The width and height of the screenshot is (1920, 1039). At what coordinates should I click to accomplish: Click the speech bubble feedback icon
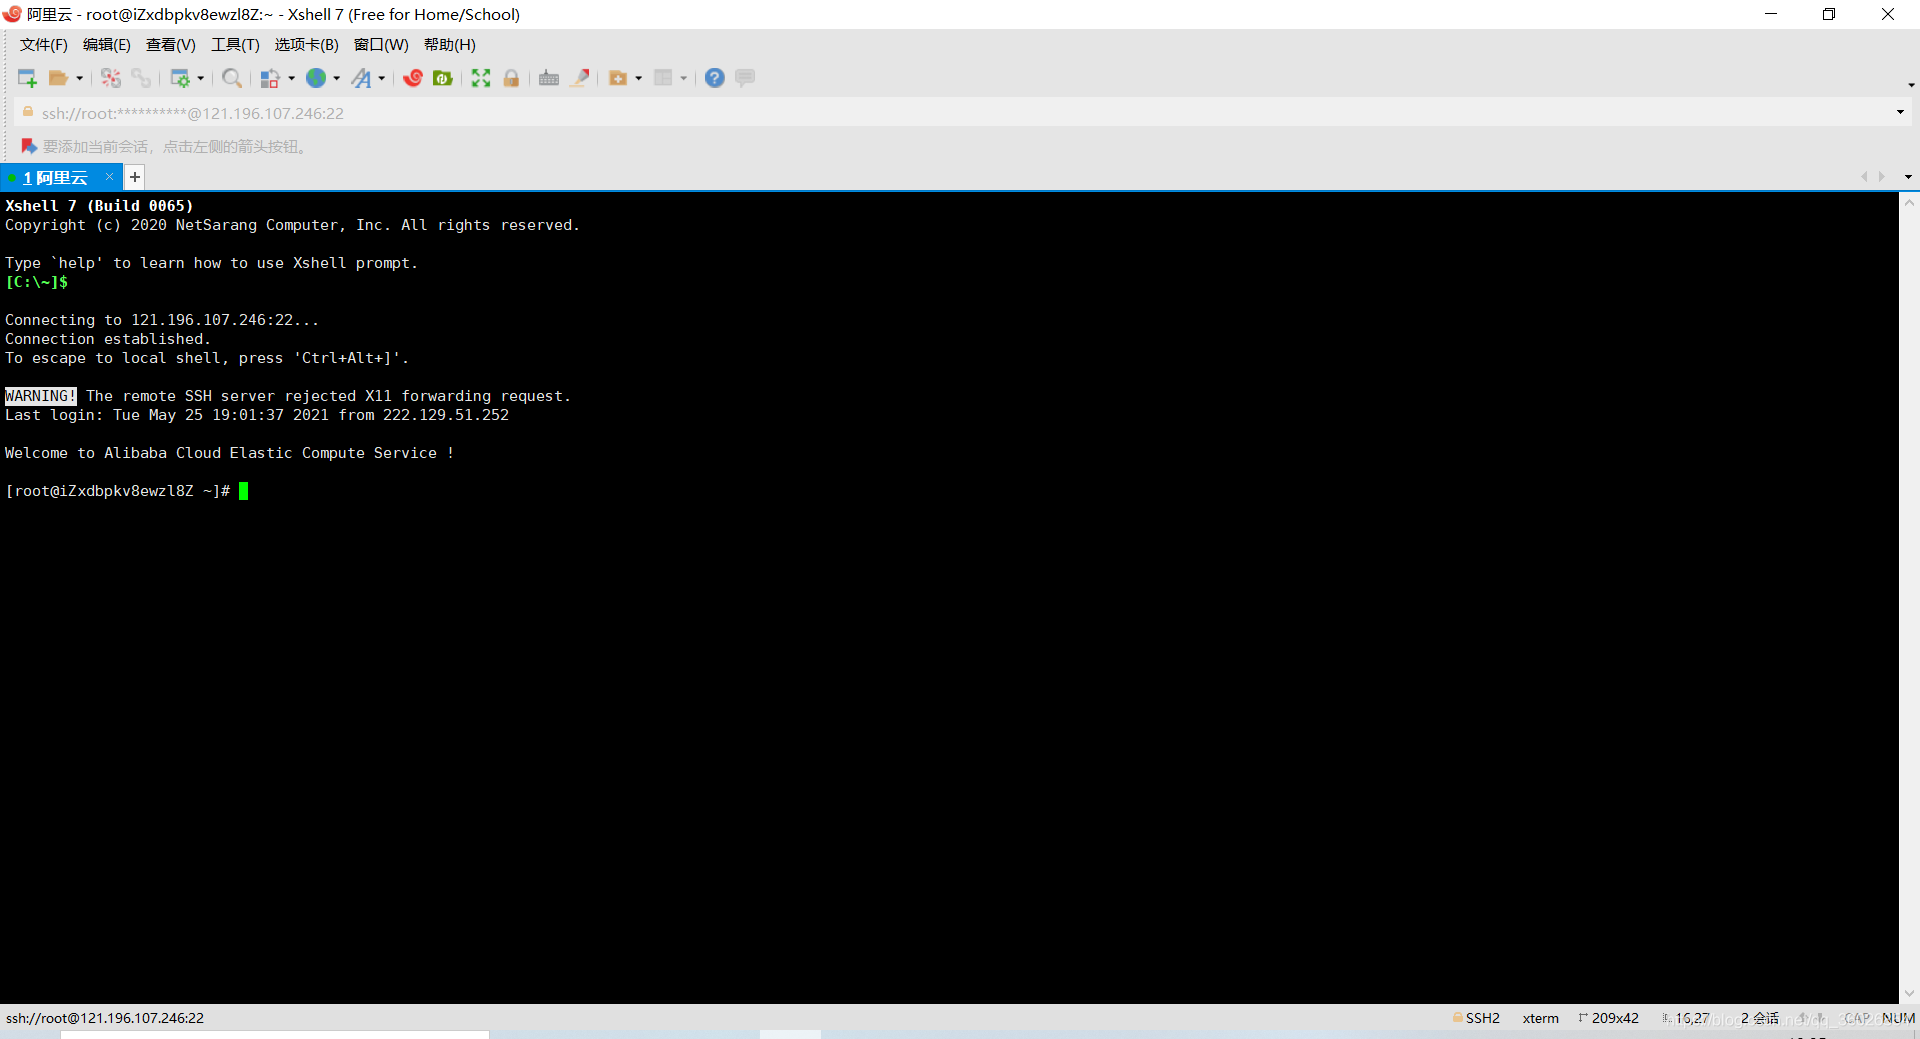745,78
